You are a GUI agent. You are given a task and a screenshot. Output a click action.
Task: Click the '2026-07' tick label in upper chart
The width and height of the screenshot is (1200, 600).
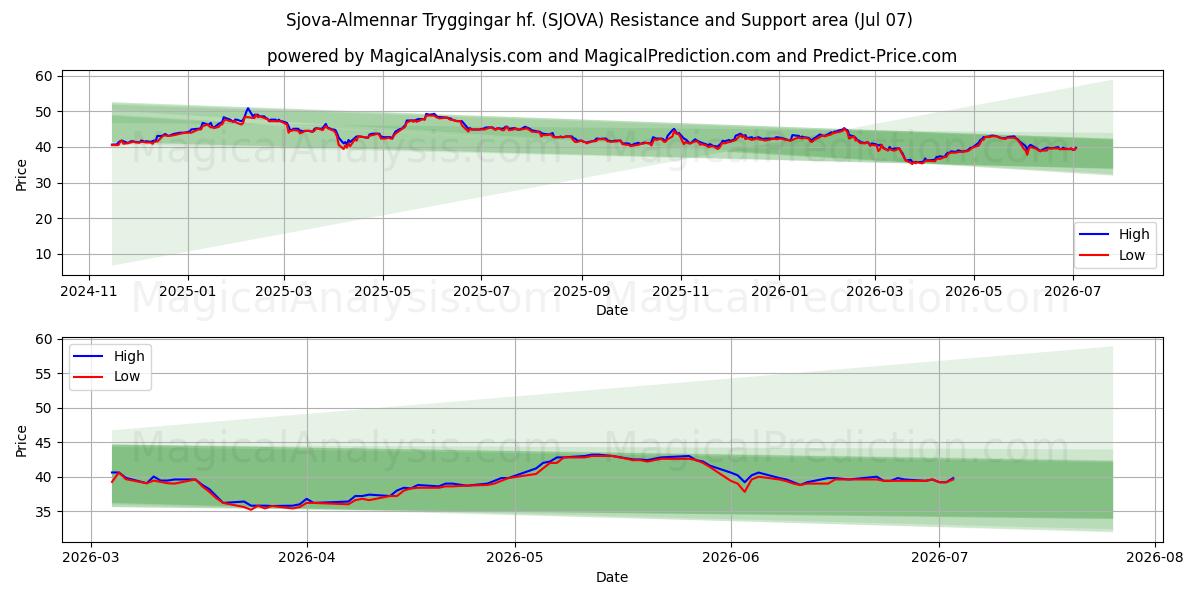(1072, 291)
